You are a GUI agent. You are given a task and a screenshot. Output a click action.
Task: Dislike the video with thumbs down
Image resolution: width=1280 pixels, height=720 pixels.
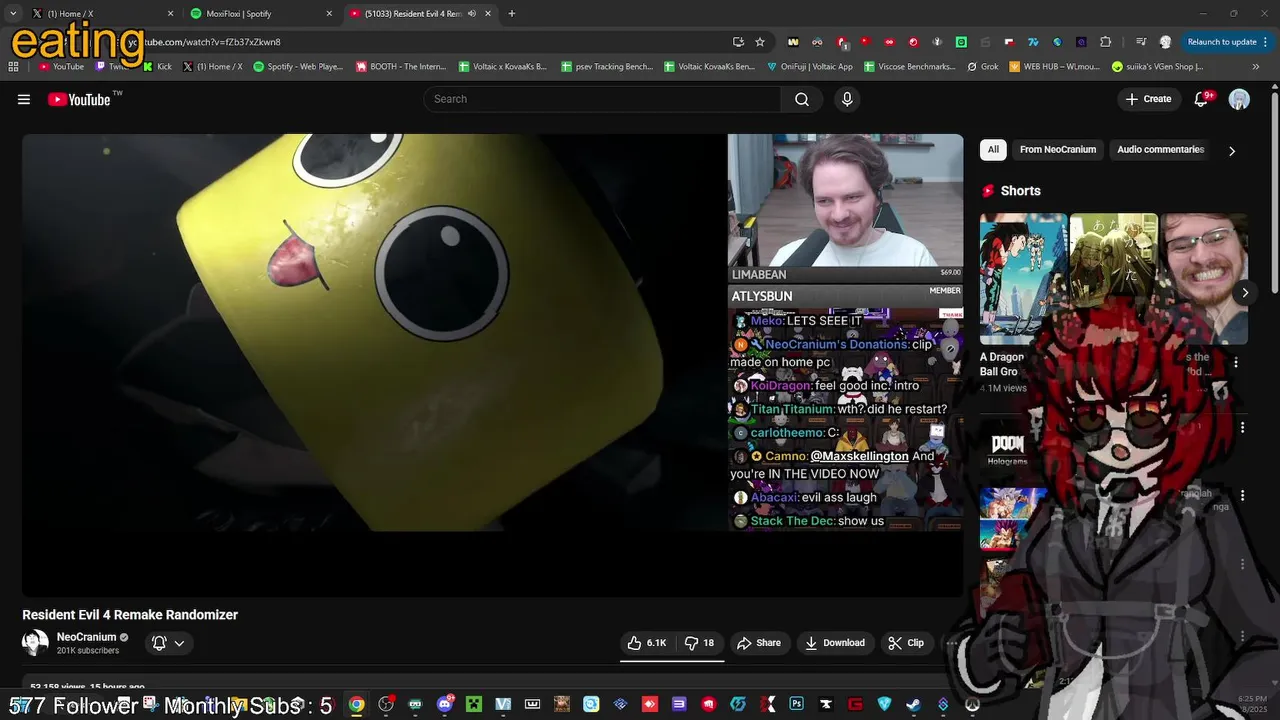pos(698,643)
